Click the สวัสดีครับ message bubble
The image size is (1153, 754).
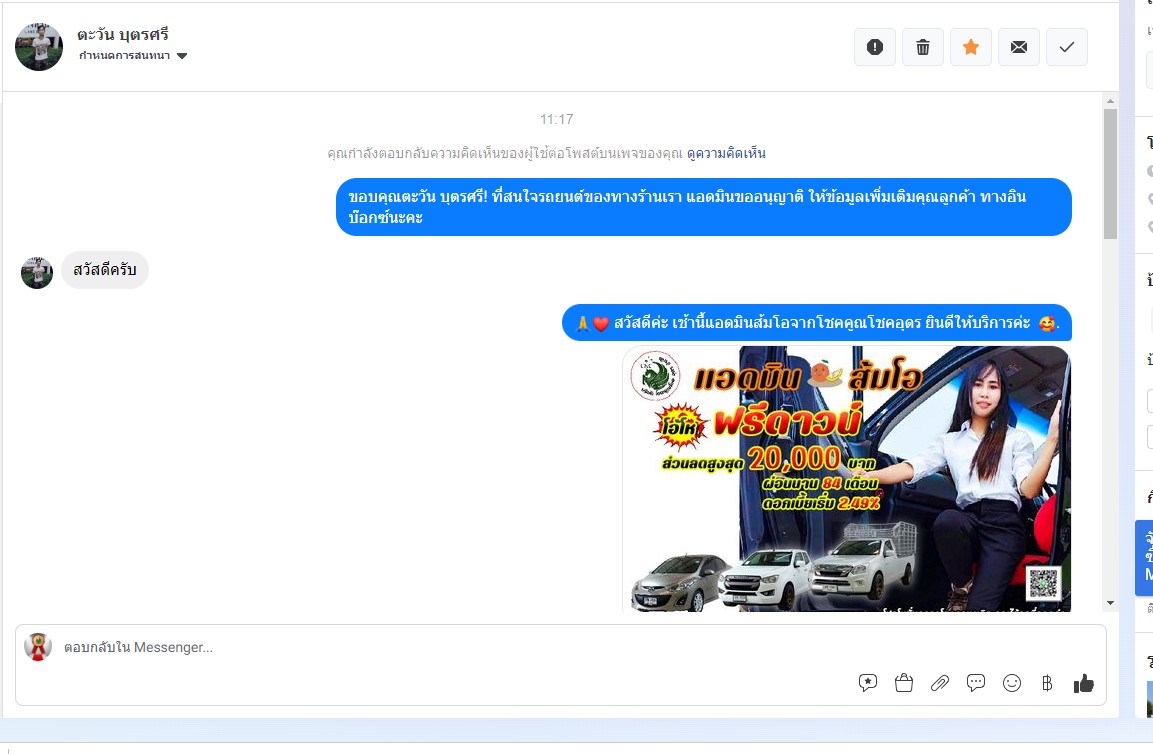tap(104, 270)
